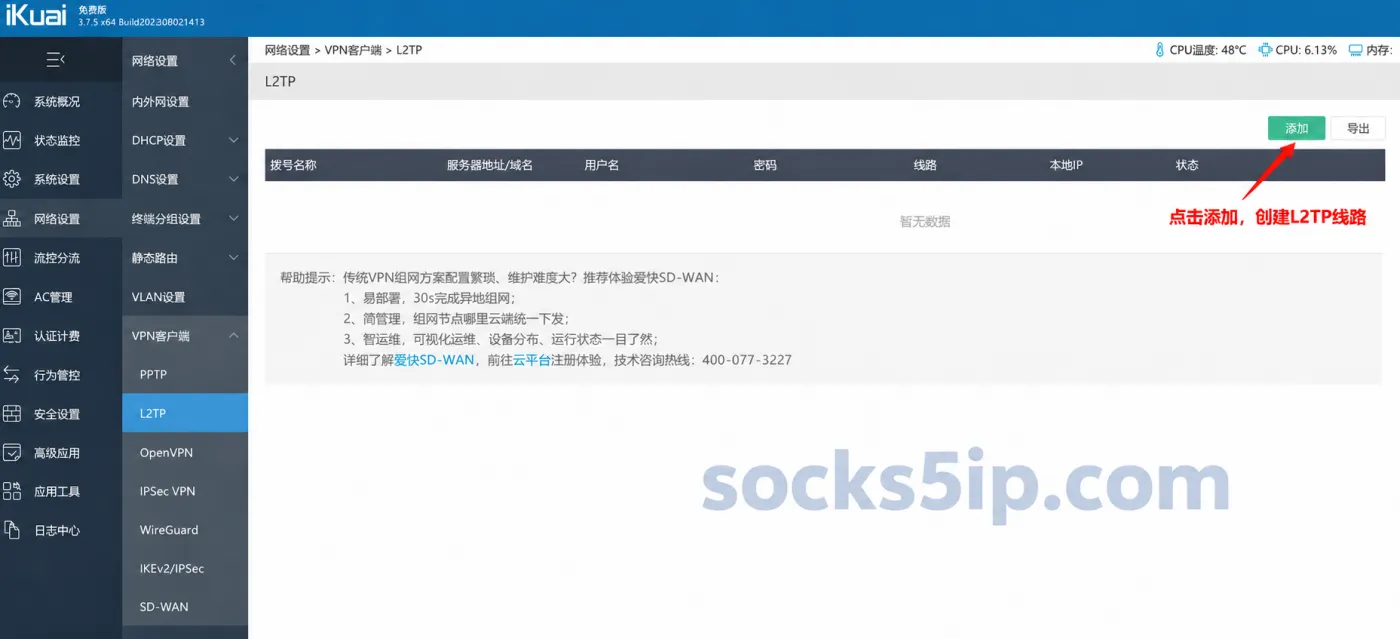Expand the 终端分组设置 submenu
1400x639 pixels.
point(233,218)
